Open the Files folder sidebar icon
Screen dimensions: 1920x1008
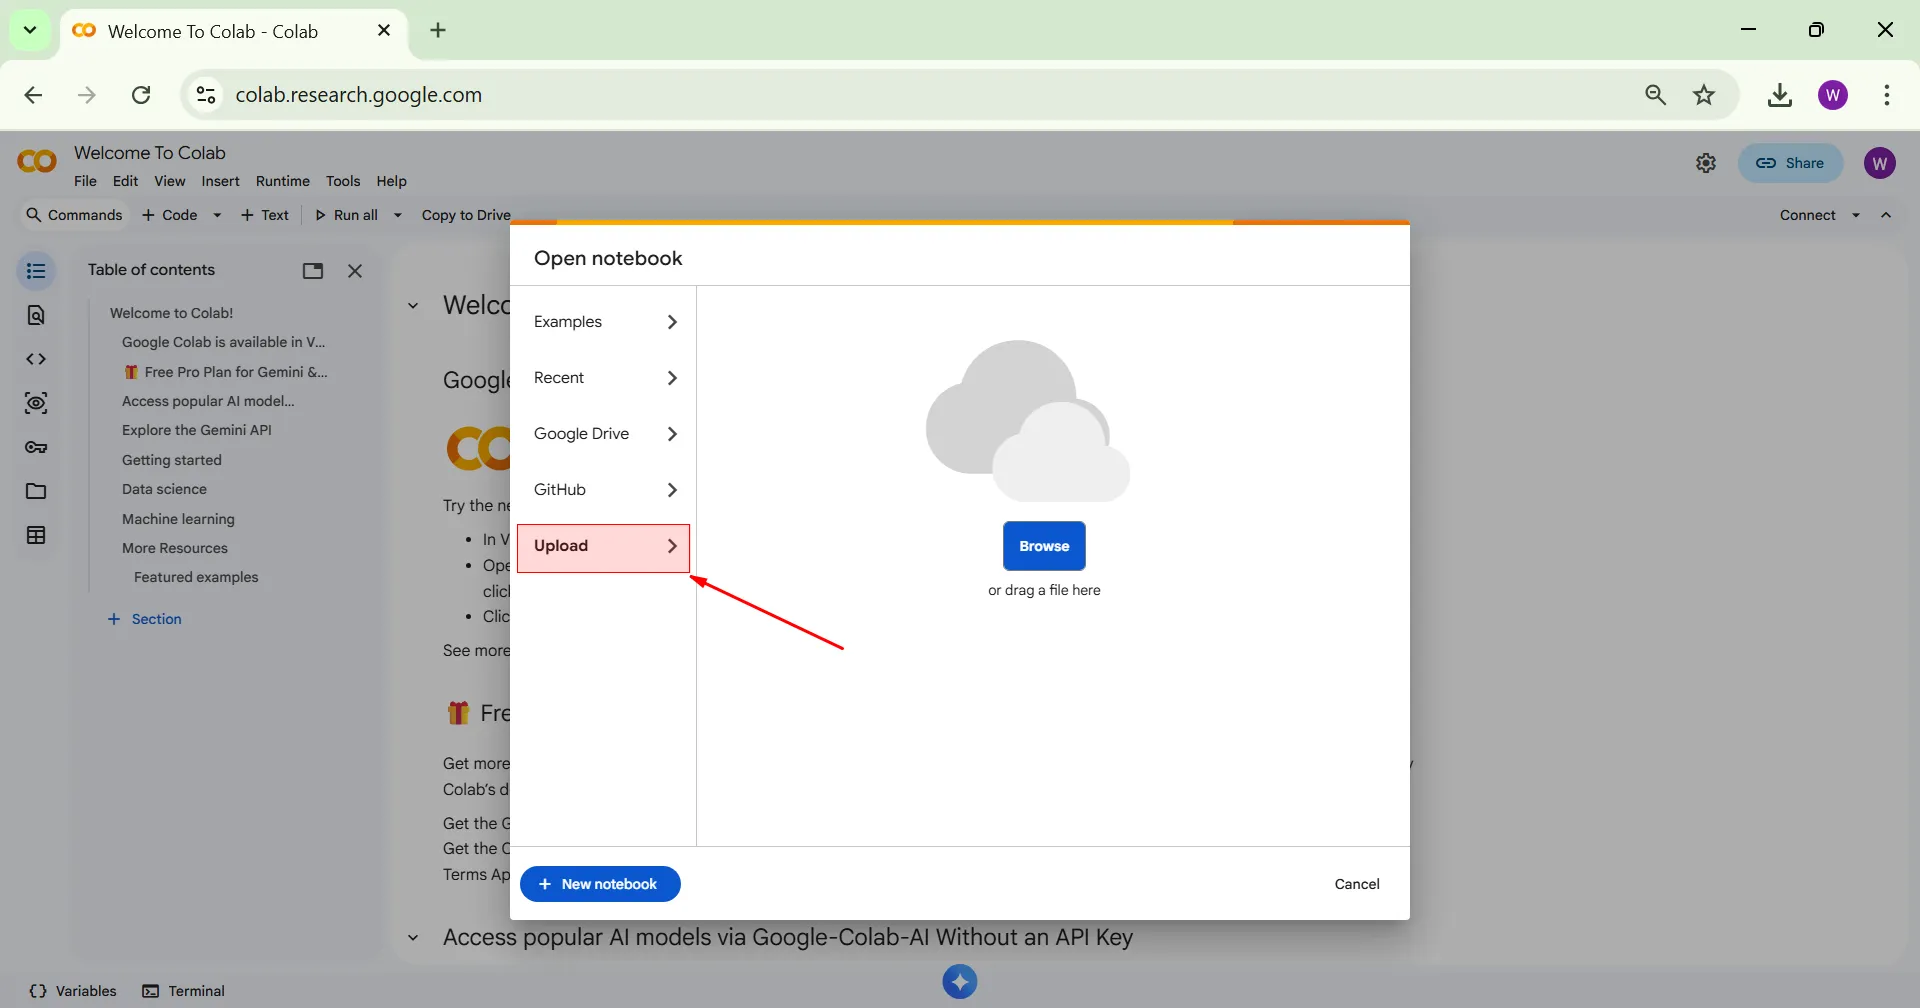click(x=36, y=491)
